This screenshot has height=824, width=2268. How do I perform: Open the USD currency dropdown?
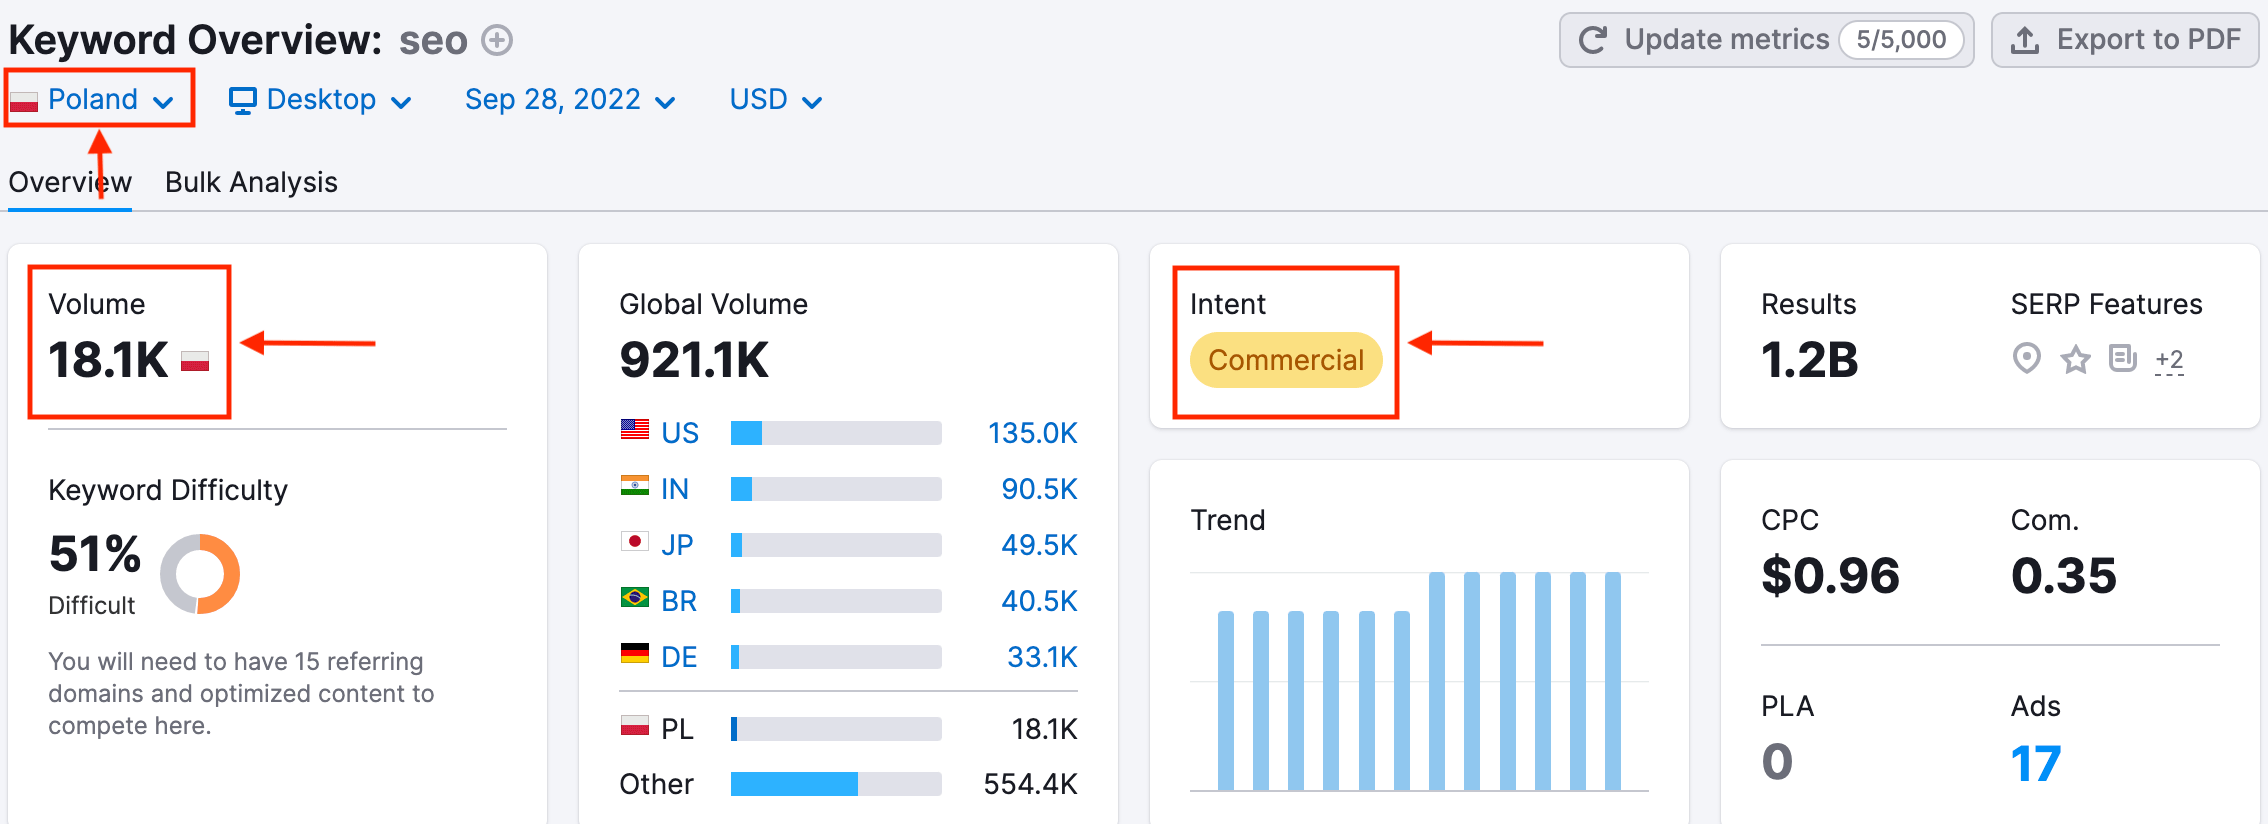point(776,99)
